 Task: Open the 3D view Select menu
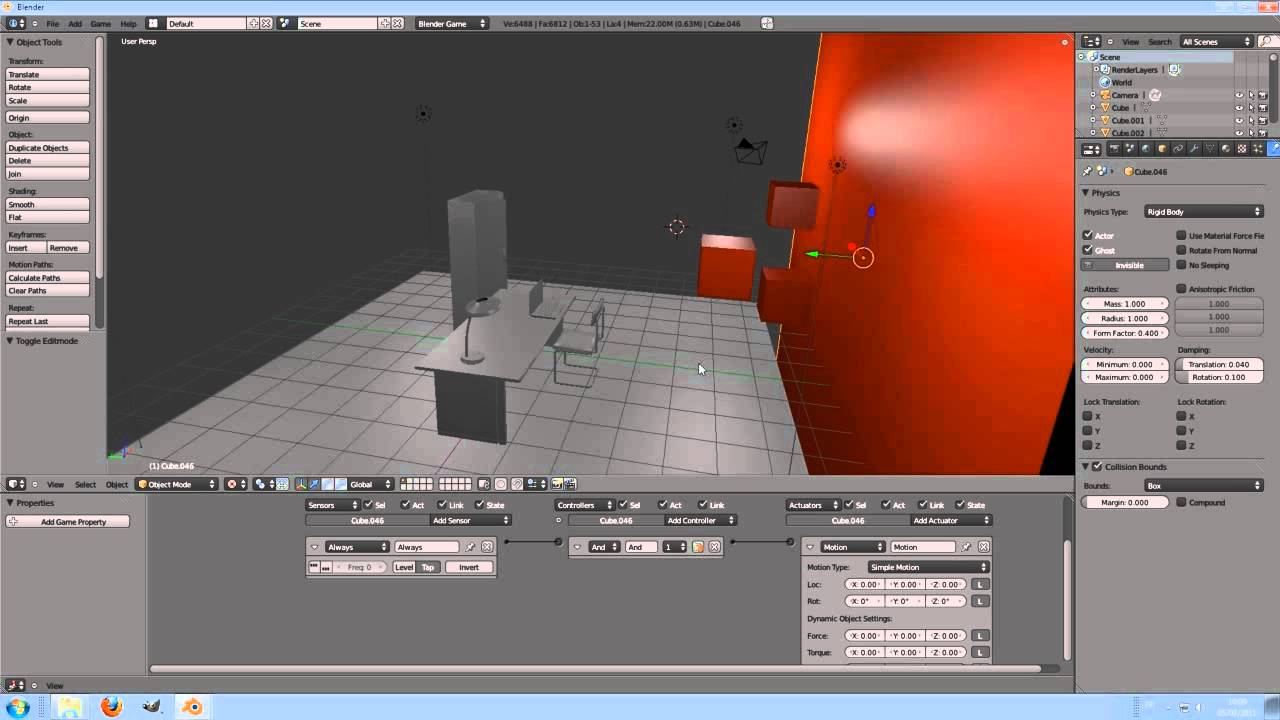[x=85, y=484]
